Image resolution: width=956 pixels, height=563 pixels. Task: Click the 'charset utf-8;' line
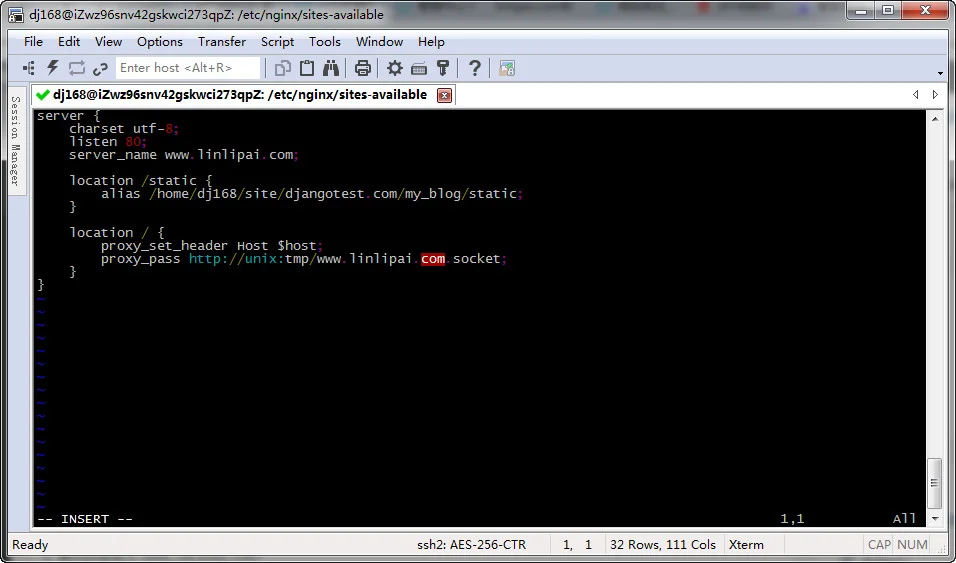point(124,129)
